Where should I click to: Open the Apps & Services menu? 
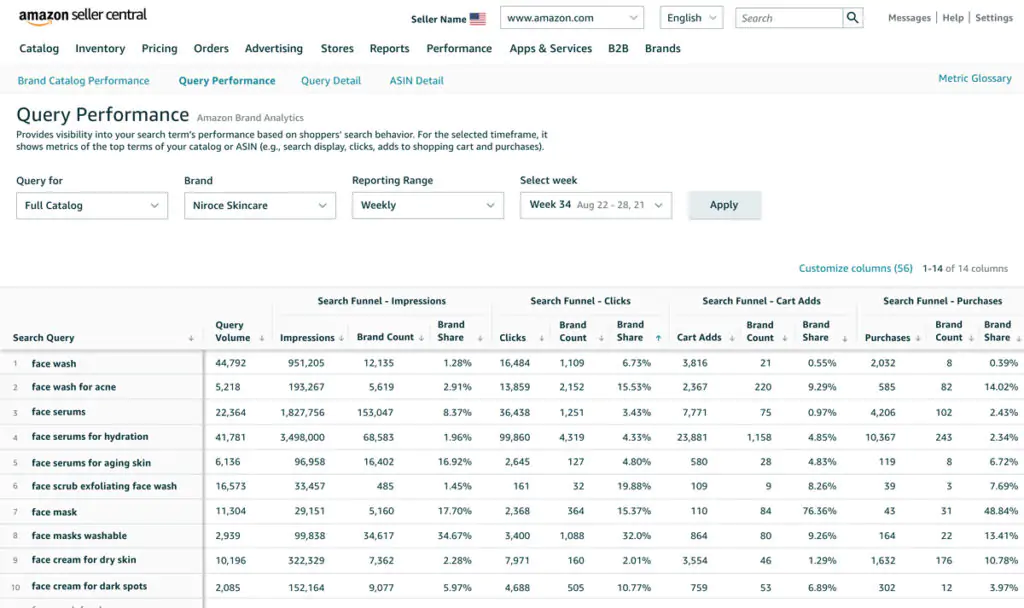(x=551, y=48)
